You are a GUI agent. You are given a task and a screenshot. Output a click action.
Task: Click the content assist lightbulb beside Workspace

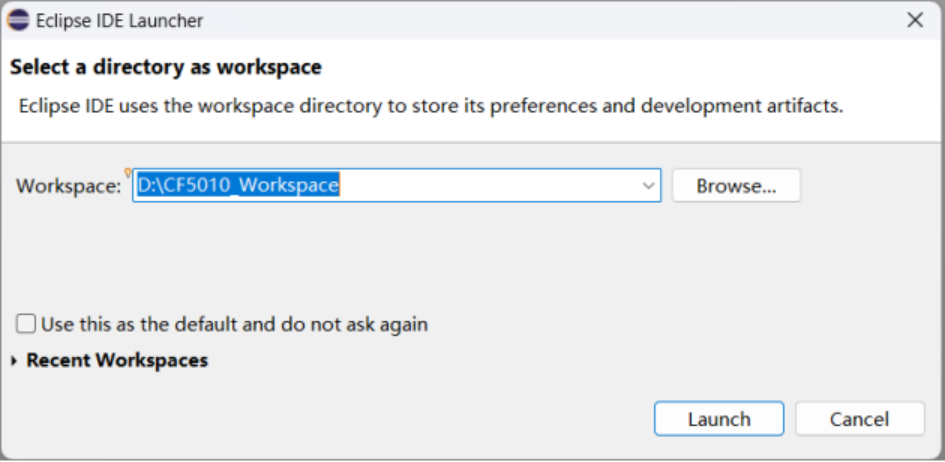click(128, 173)
